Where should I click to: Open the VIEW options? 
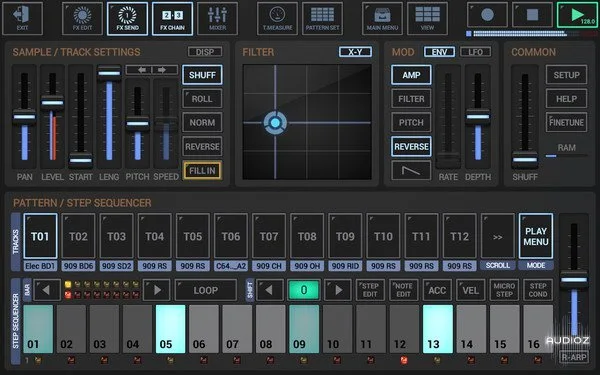(427, 18)
